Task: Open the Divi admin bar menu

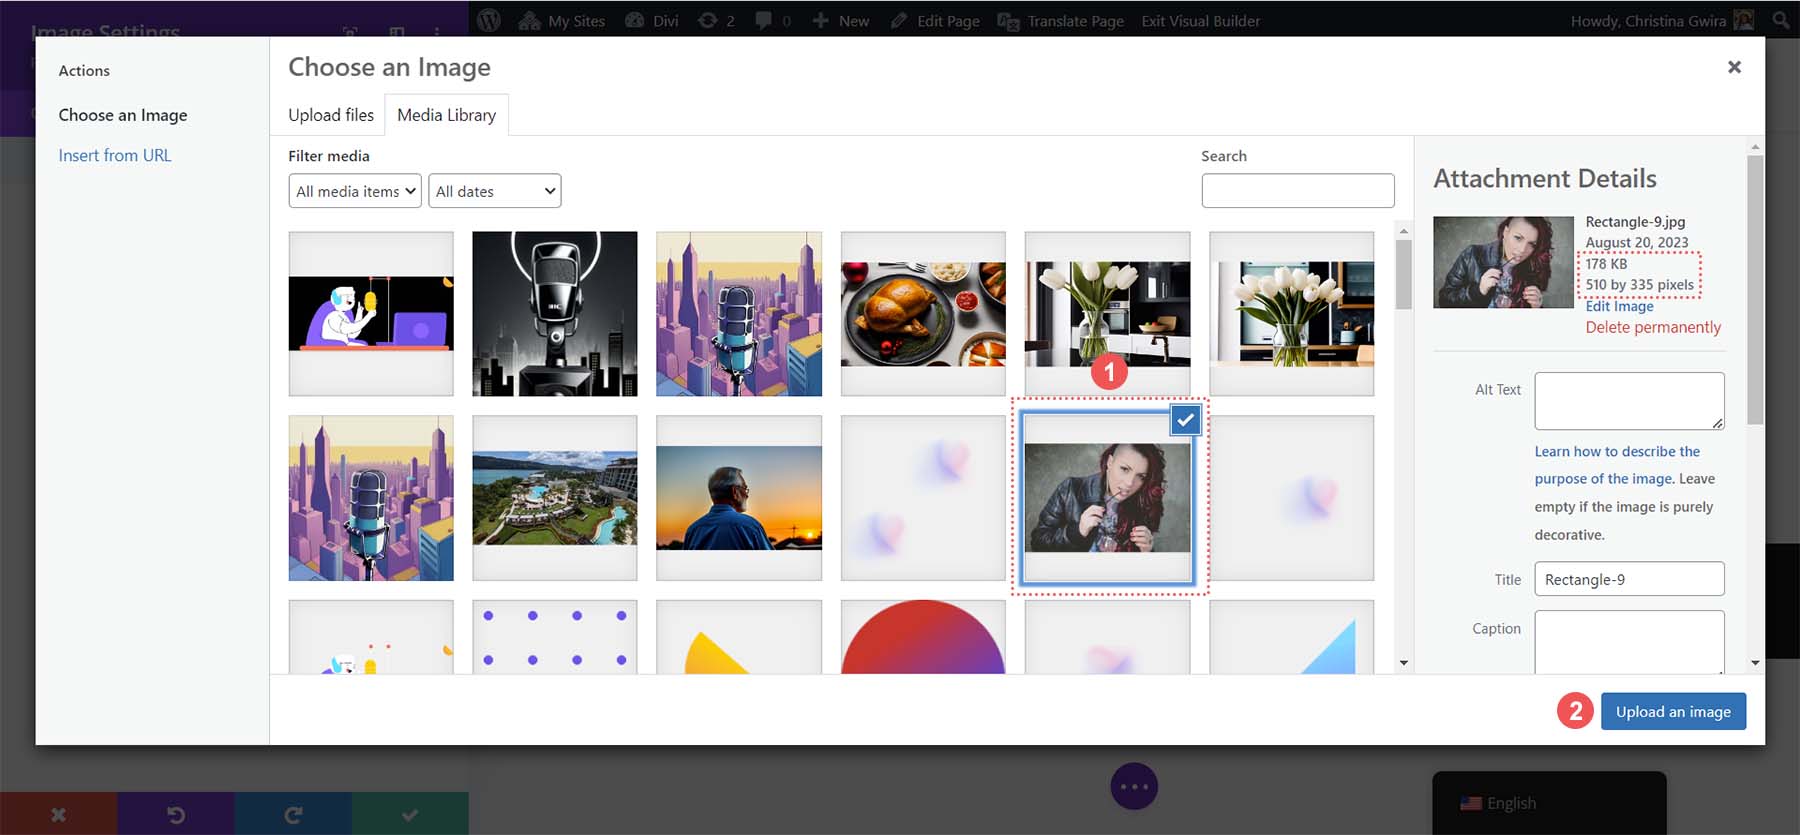Action: click(x=652, y=20)
